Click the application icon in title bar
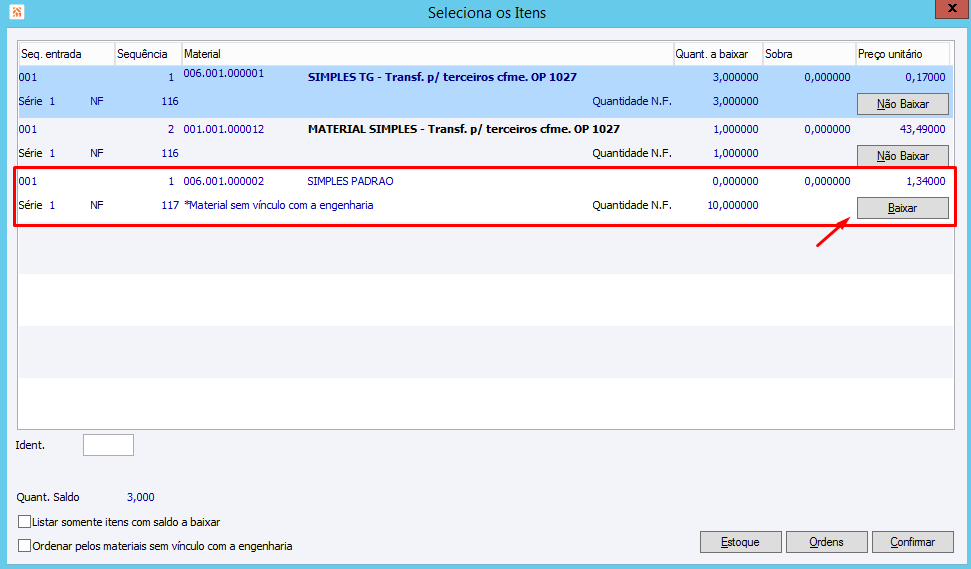This screenshot has height=569, width=971. point(17,12)
